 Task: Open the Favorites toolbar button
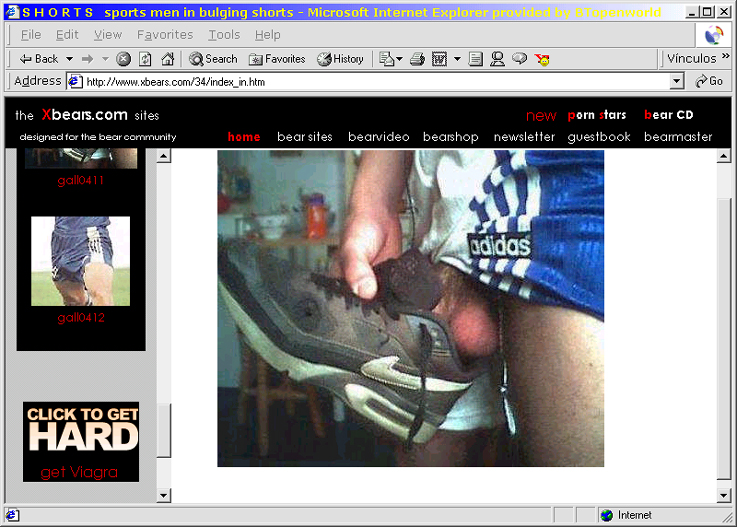click(x=277, y=59)
